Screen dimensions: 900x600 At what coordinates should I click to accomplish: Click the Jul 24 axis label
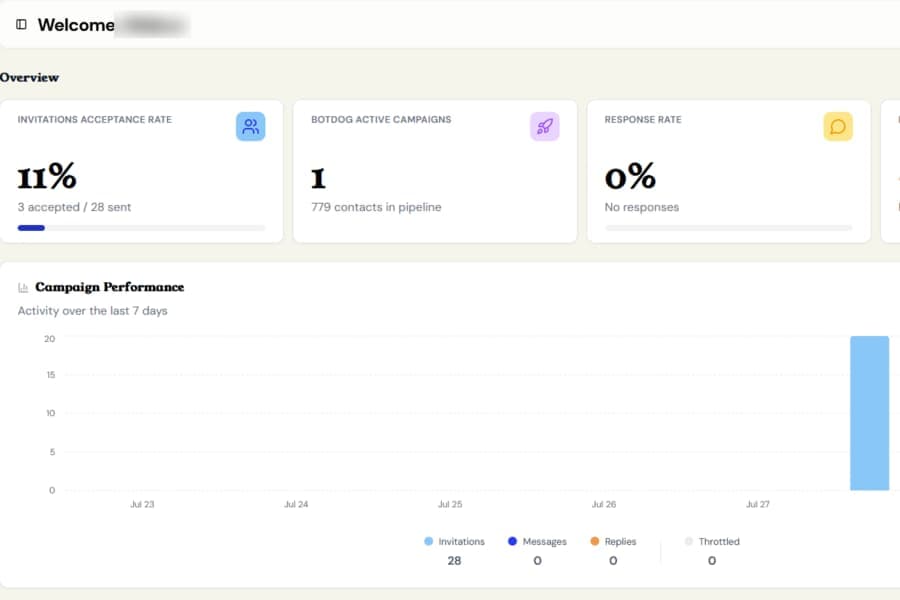point(296,504)
